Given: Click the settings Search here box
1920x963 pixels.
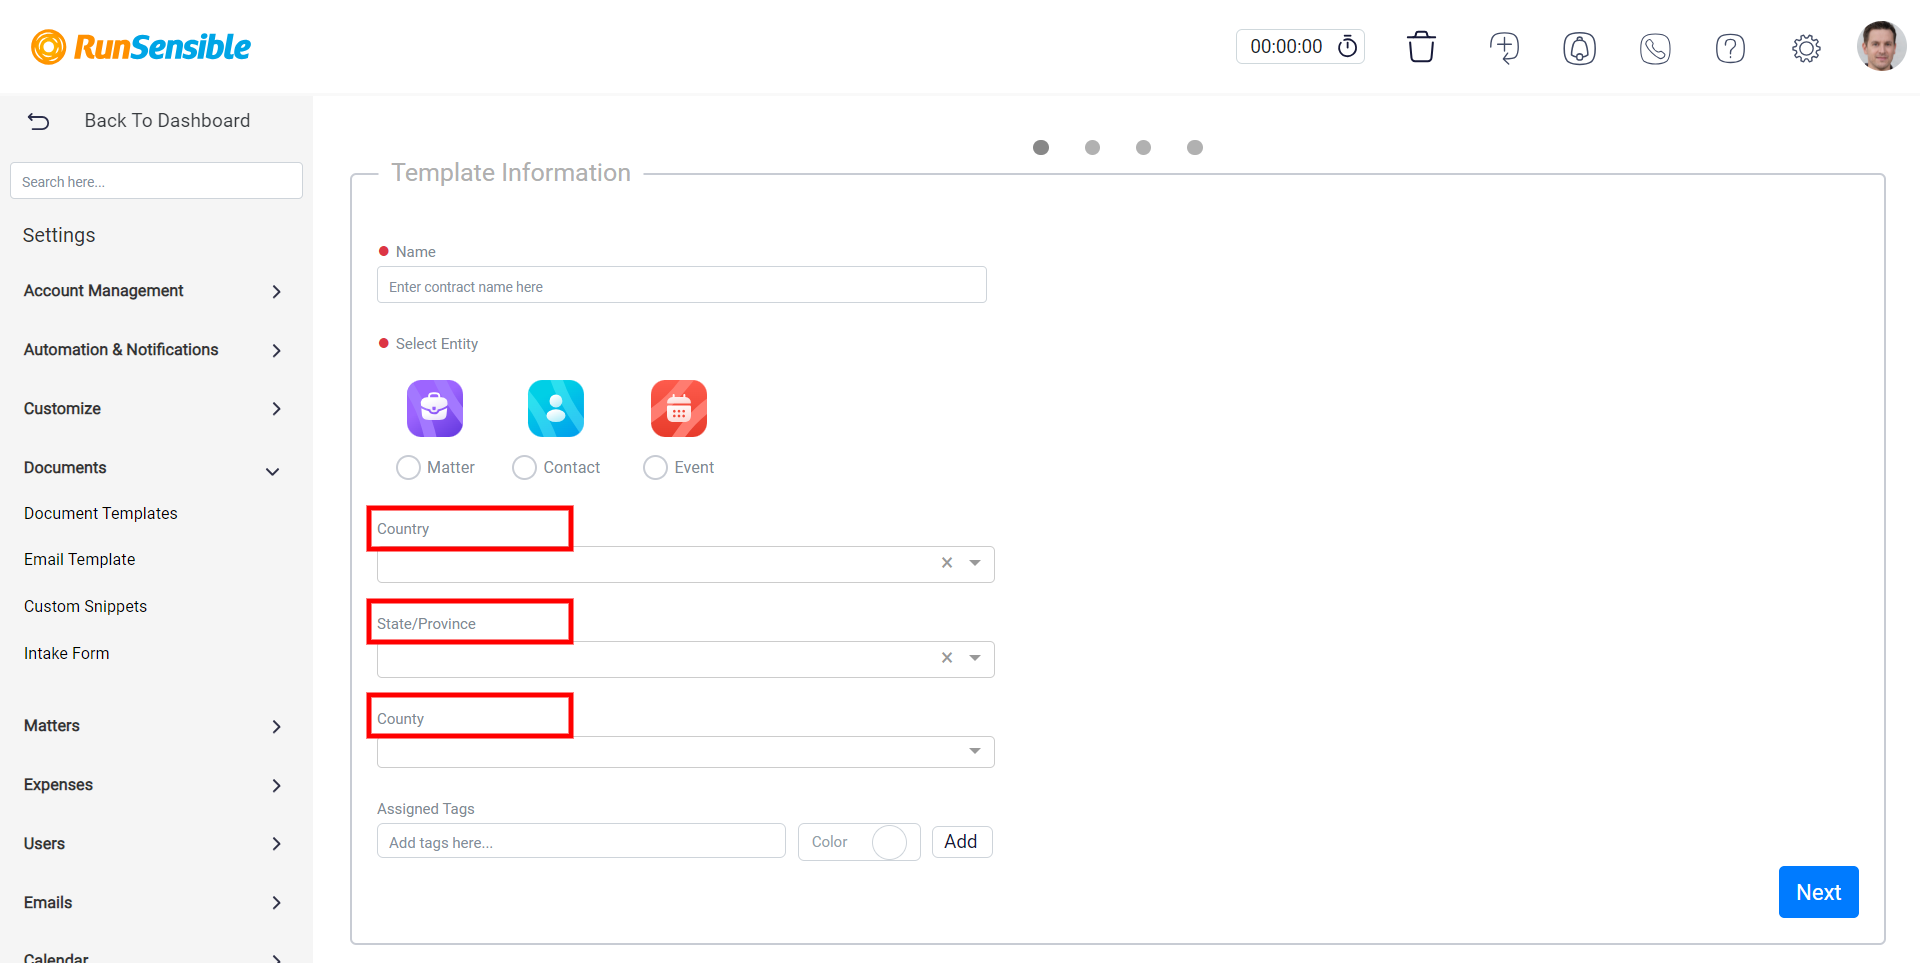Looking at the screenshot, I should pos(156,181).
